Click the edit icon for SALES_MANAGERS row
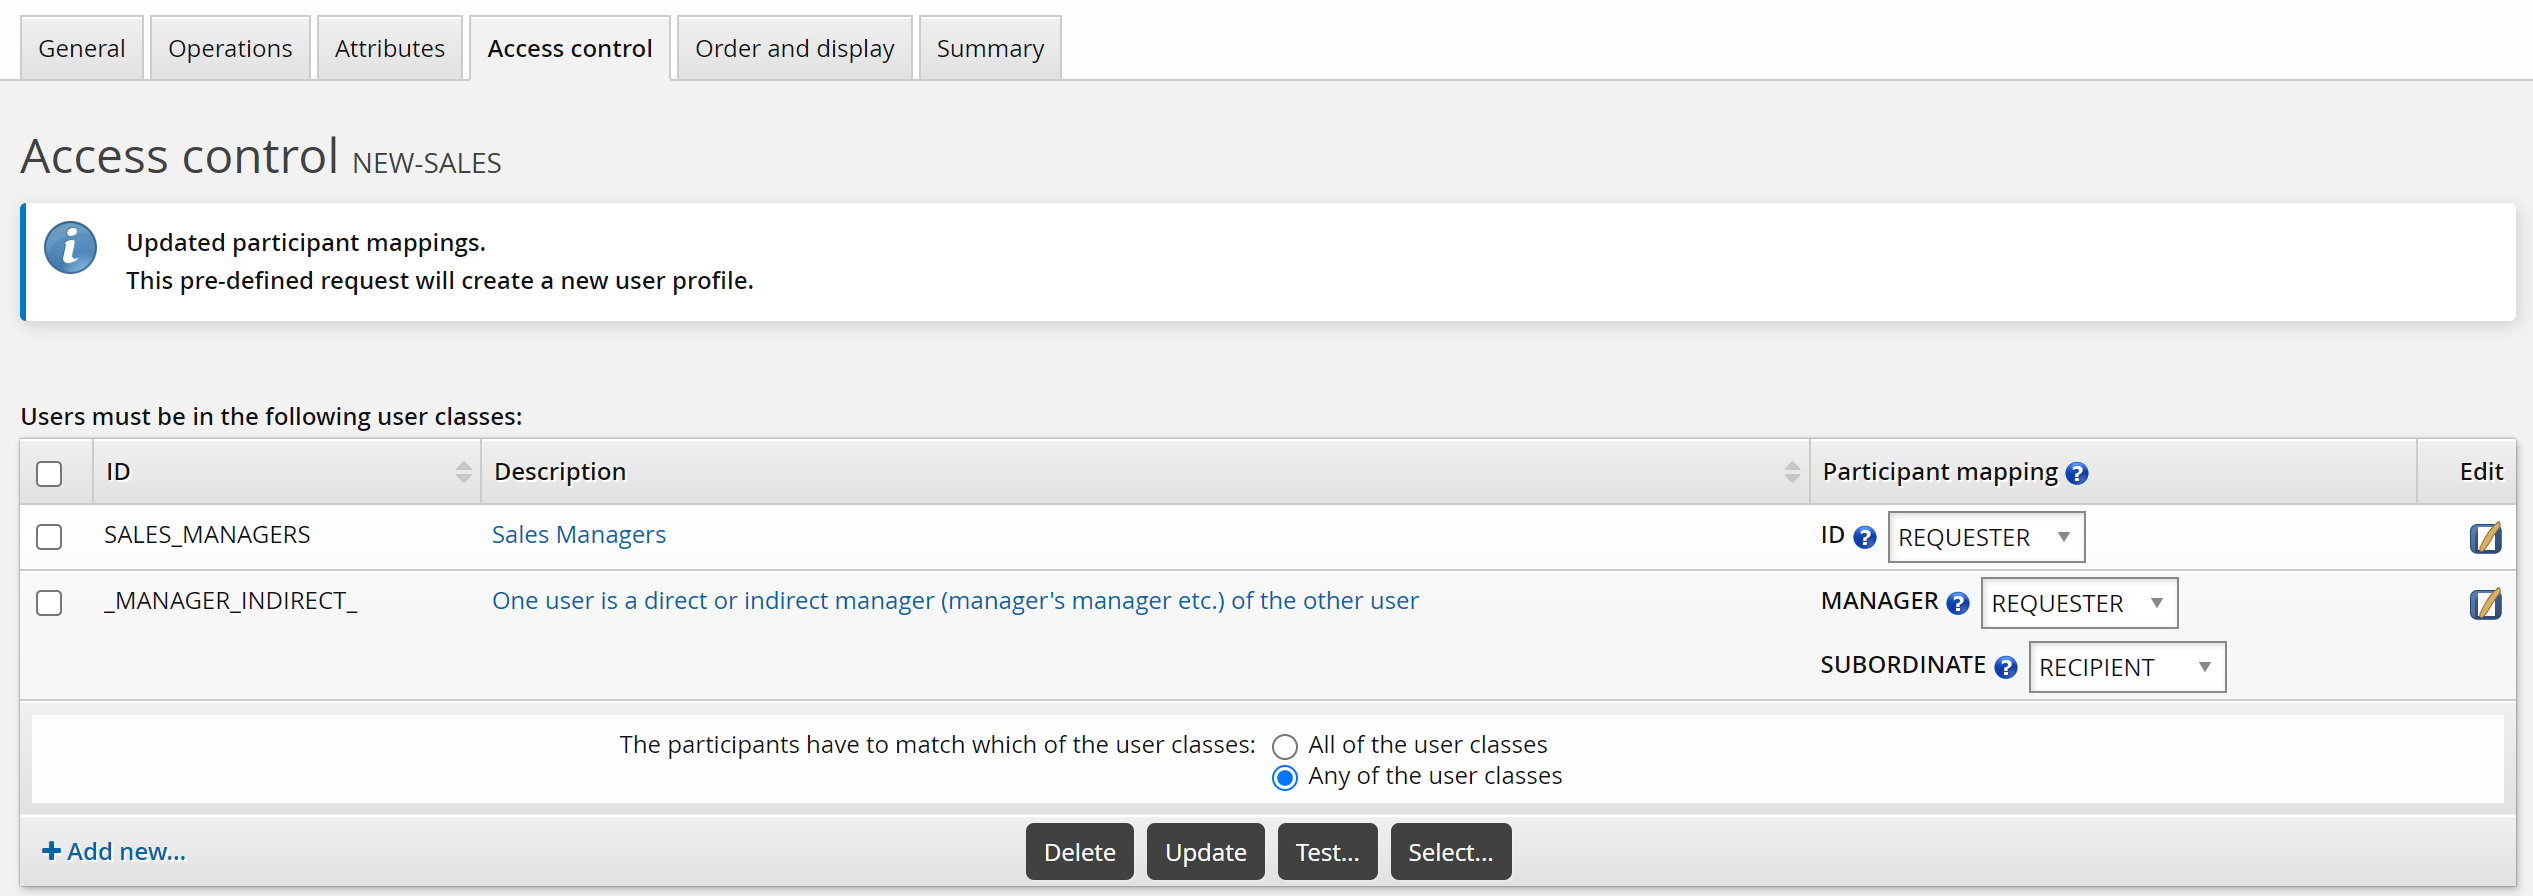 [2485, 538]
